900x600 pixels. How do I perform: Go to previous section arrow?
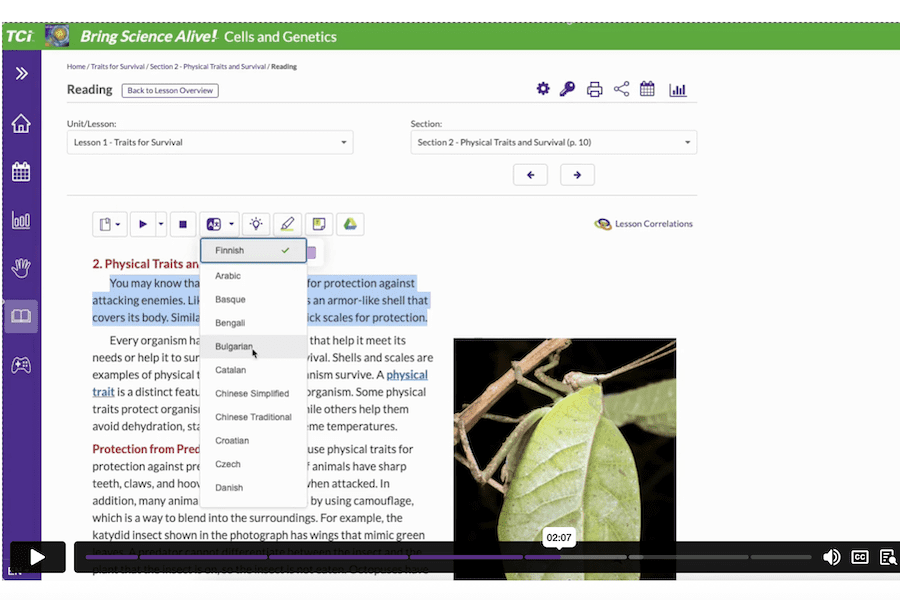click(530, 175)
